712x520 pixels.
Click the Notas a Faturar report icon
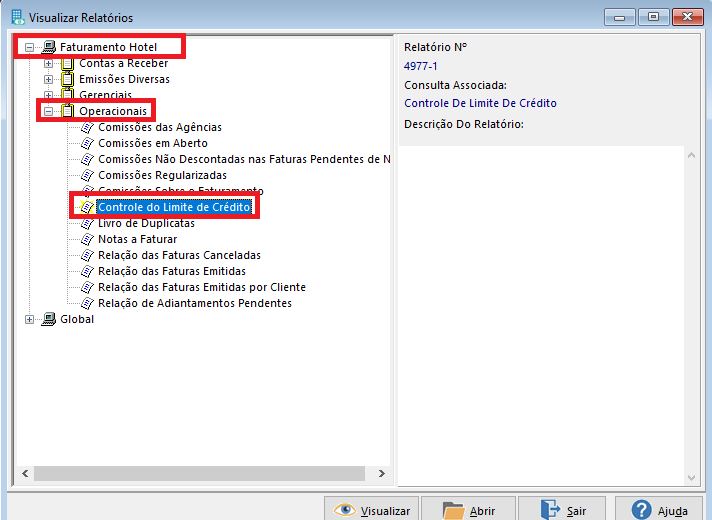87,239
